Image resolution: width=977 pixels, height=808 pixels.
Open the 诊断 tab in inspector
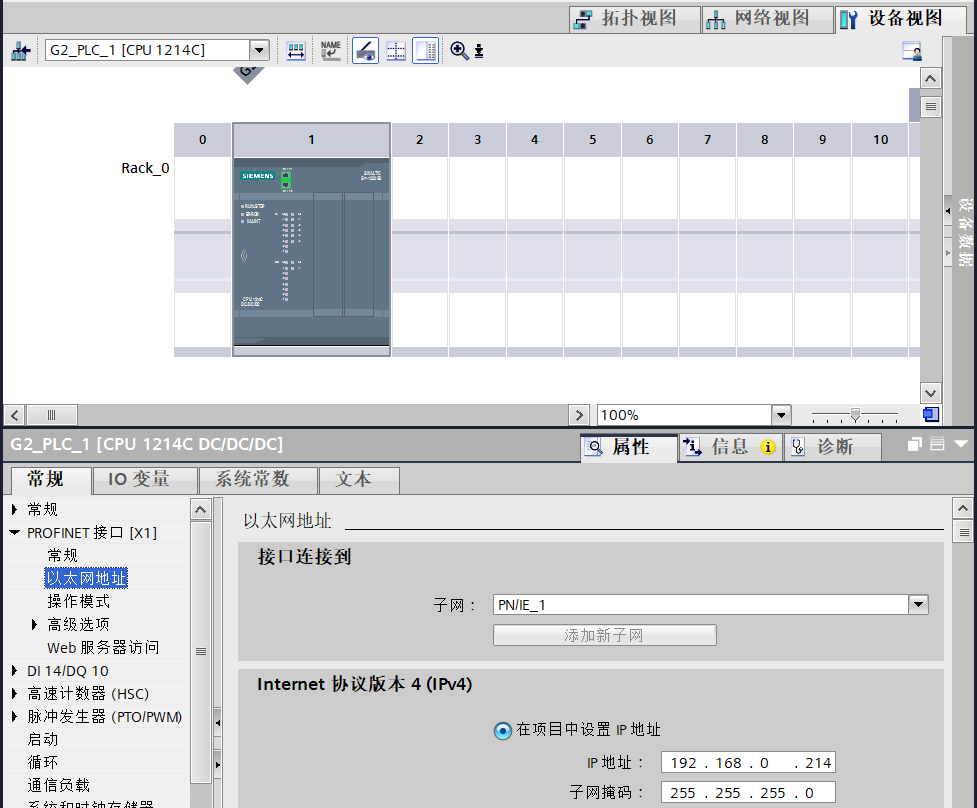(833, 447)
